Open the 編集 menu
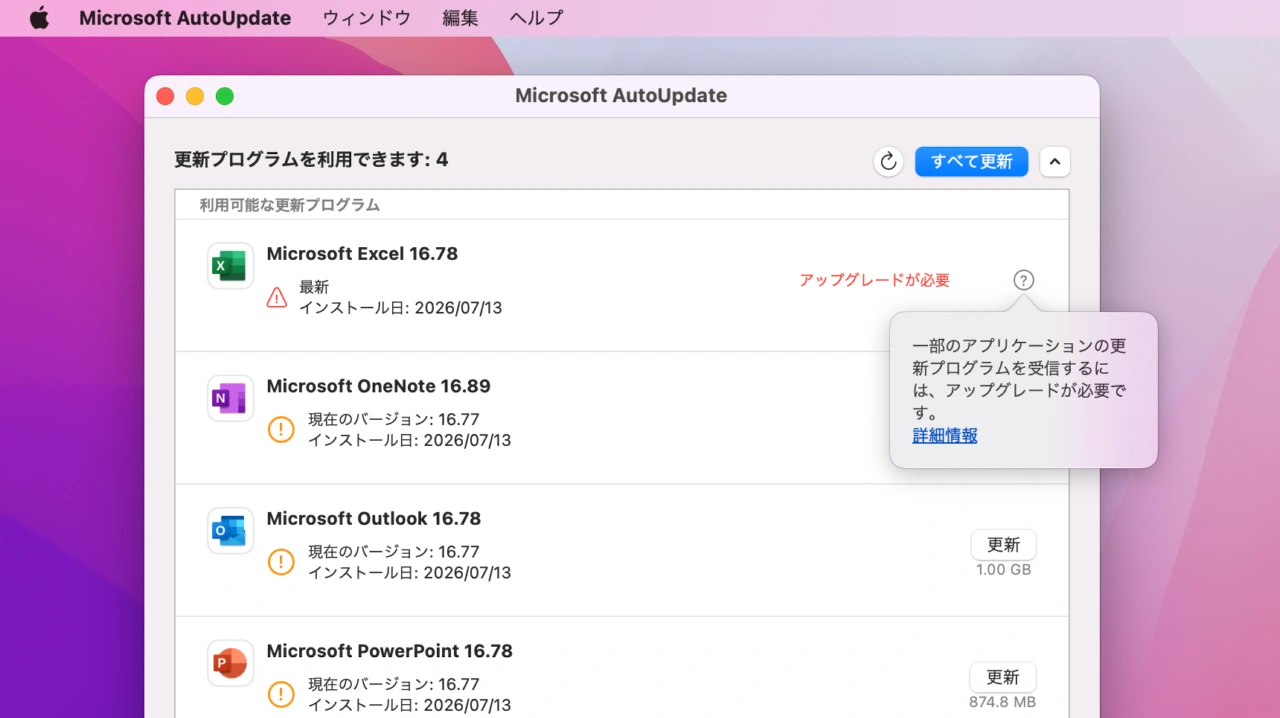This screenshot has width=1280, height=718. pyautogui.click(x=460, y=18)
